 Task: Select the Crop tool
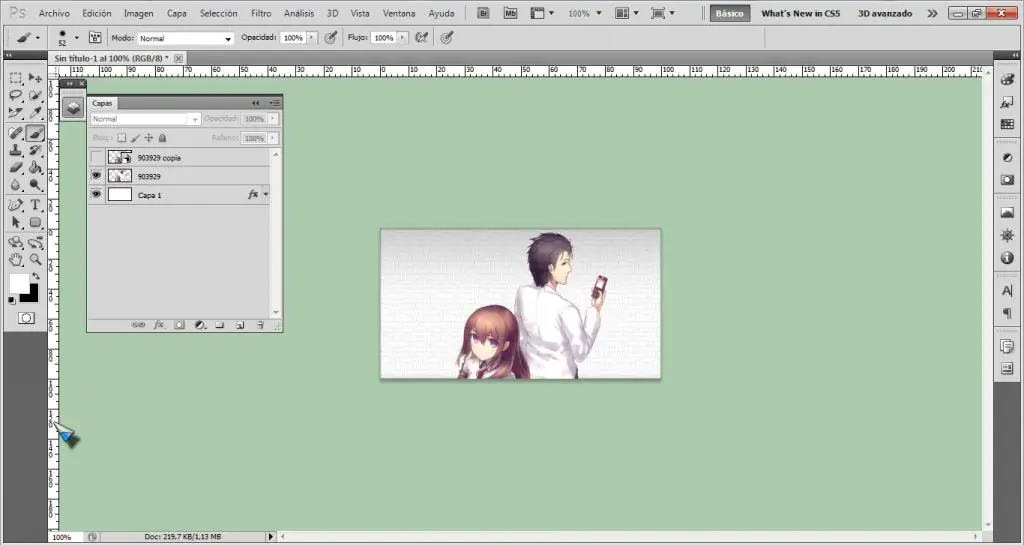tap(16, 114)
